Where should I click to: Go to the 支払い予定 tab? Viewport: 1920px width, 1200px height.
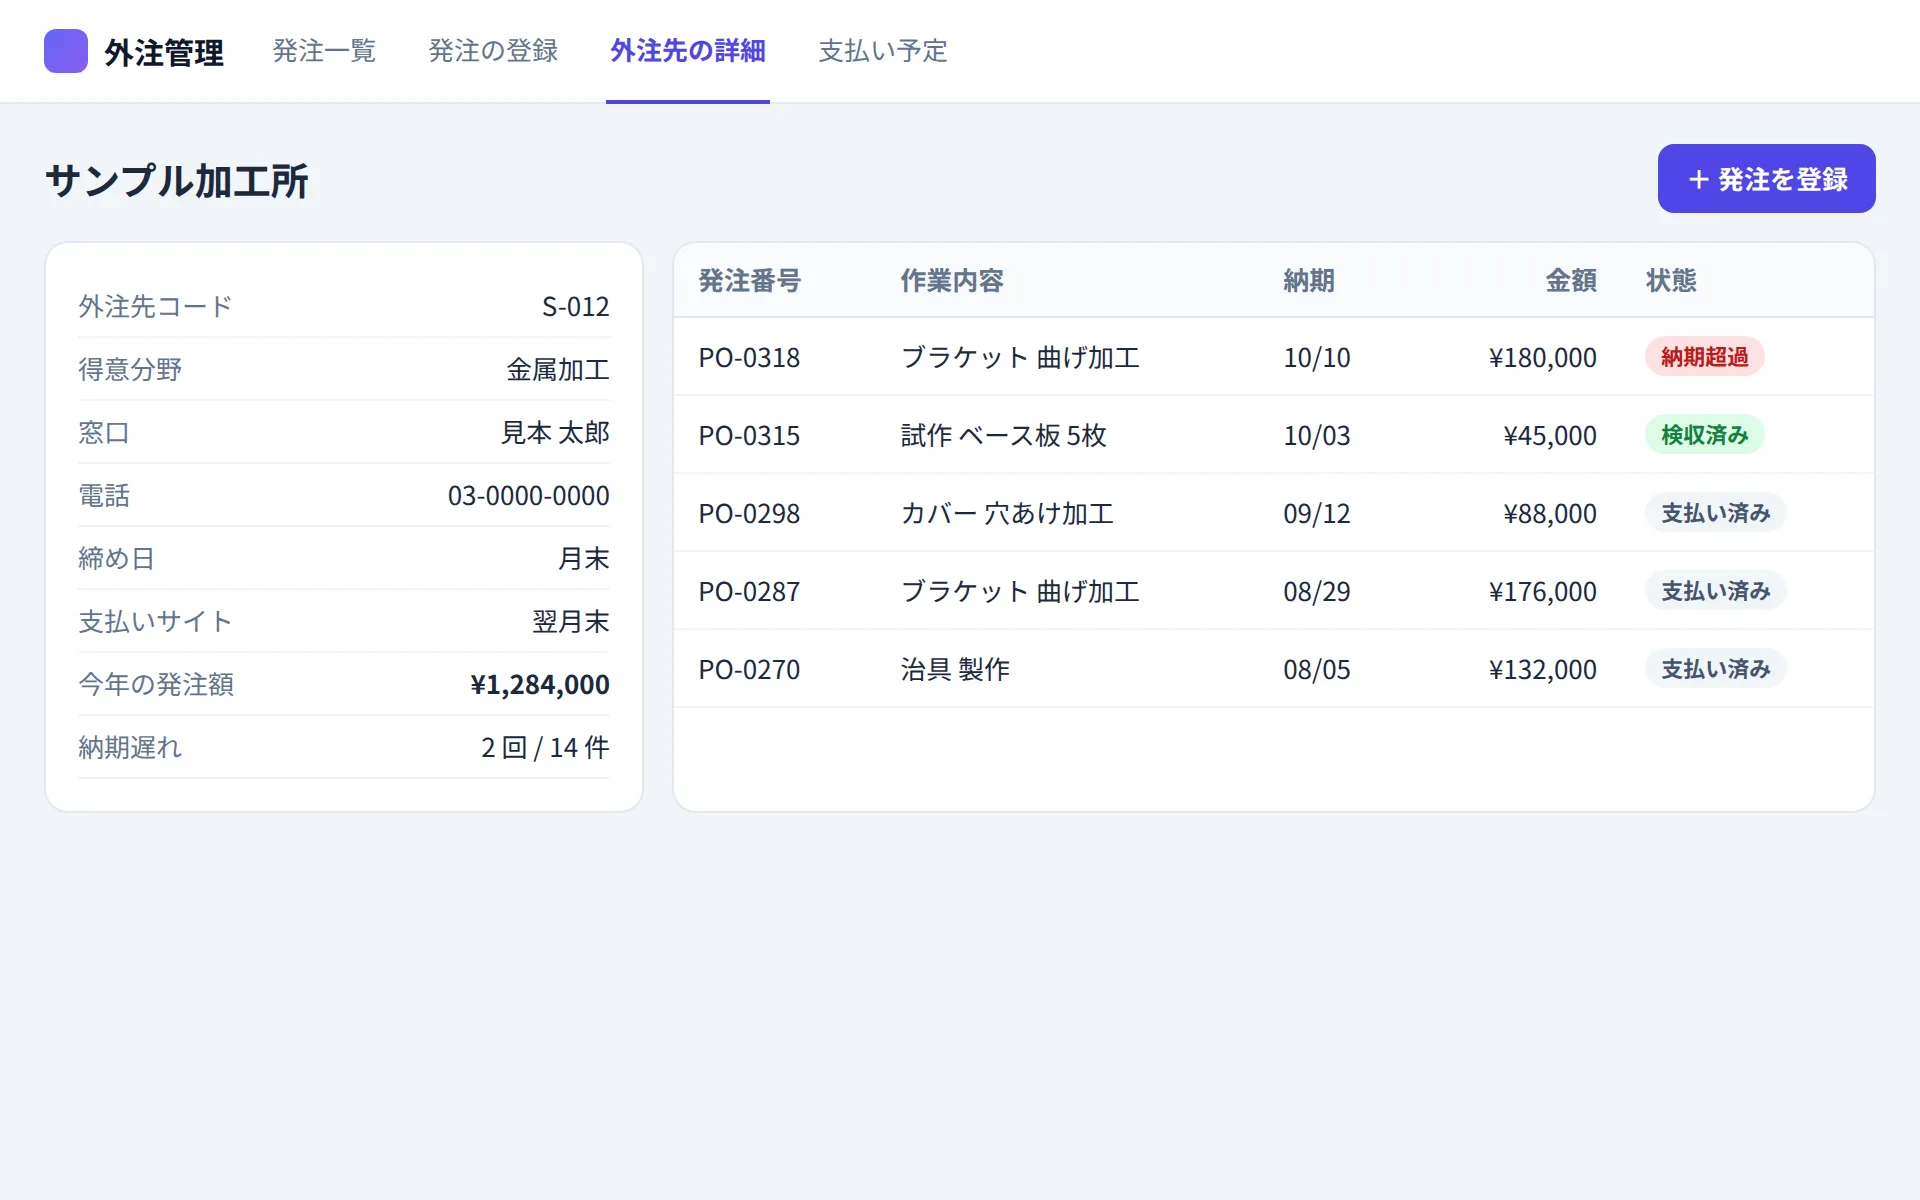tap(883, 51)
